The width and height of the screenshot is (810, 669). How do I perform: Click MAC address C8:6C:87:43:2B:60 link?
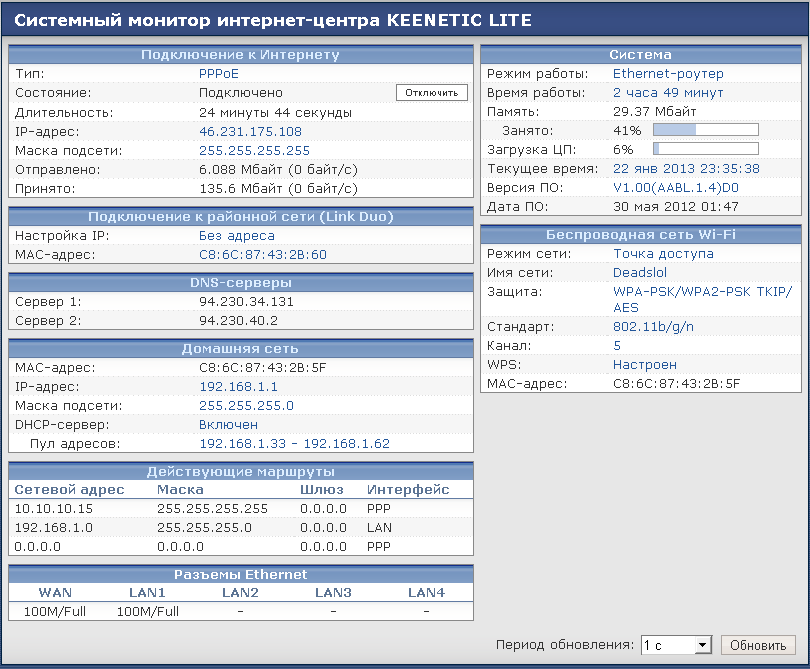pyautogui.click(x=262, y=255)
